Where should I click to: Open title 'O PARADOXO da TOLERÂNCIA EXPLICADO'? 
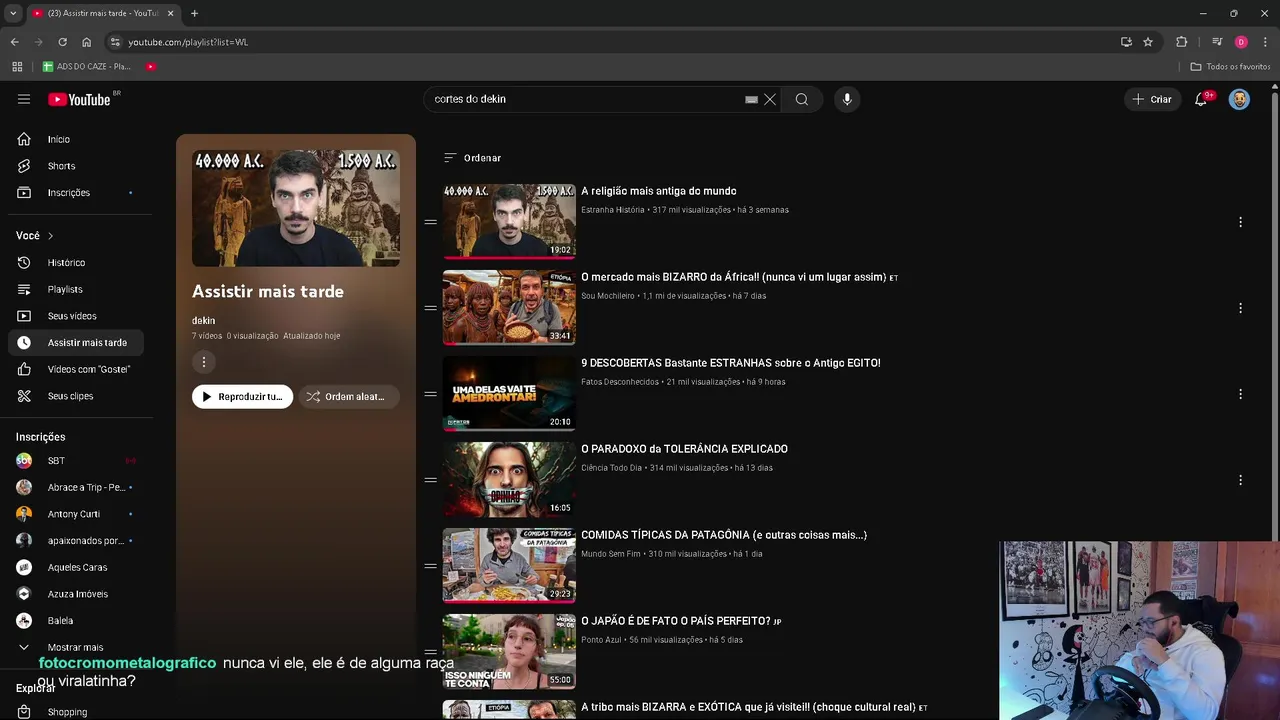pos(684,449)
